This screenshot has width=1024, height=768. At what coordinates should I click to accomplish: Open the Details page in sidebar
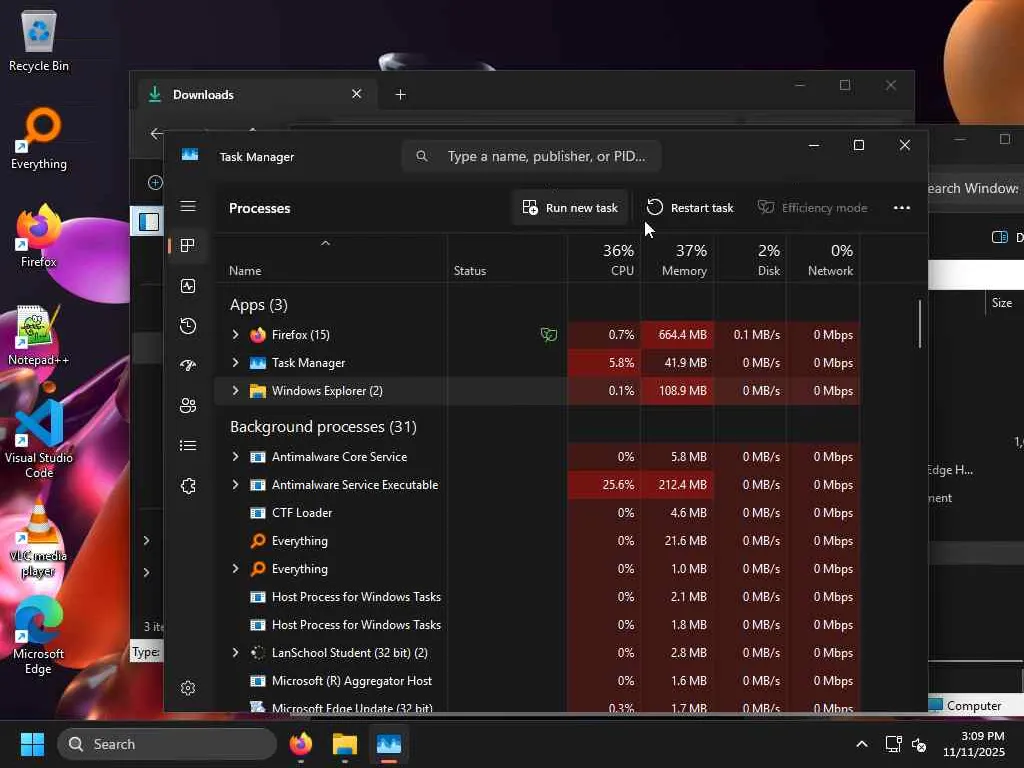pos(188,445)
